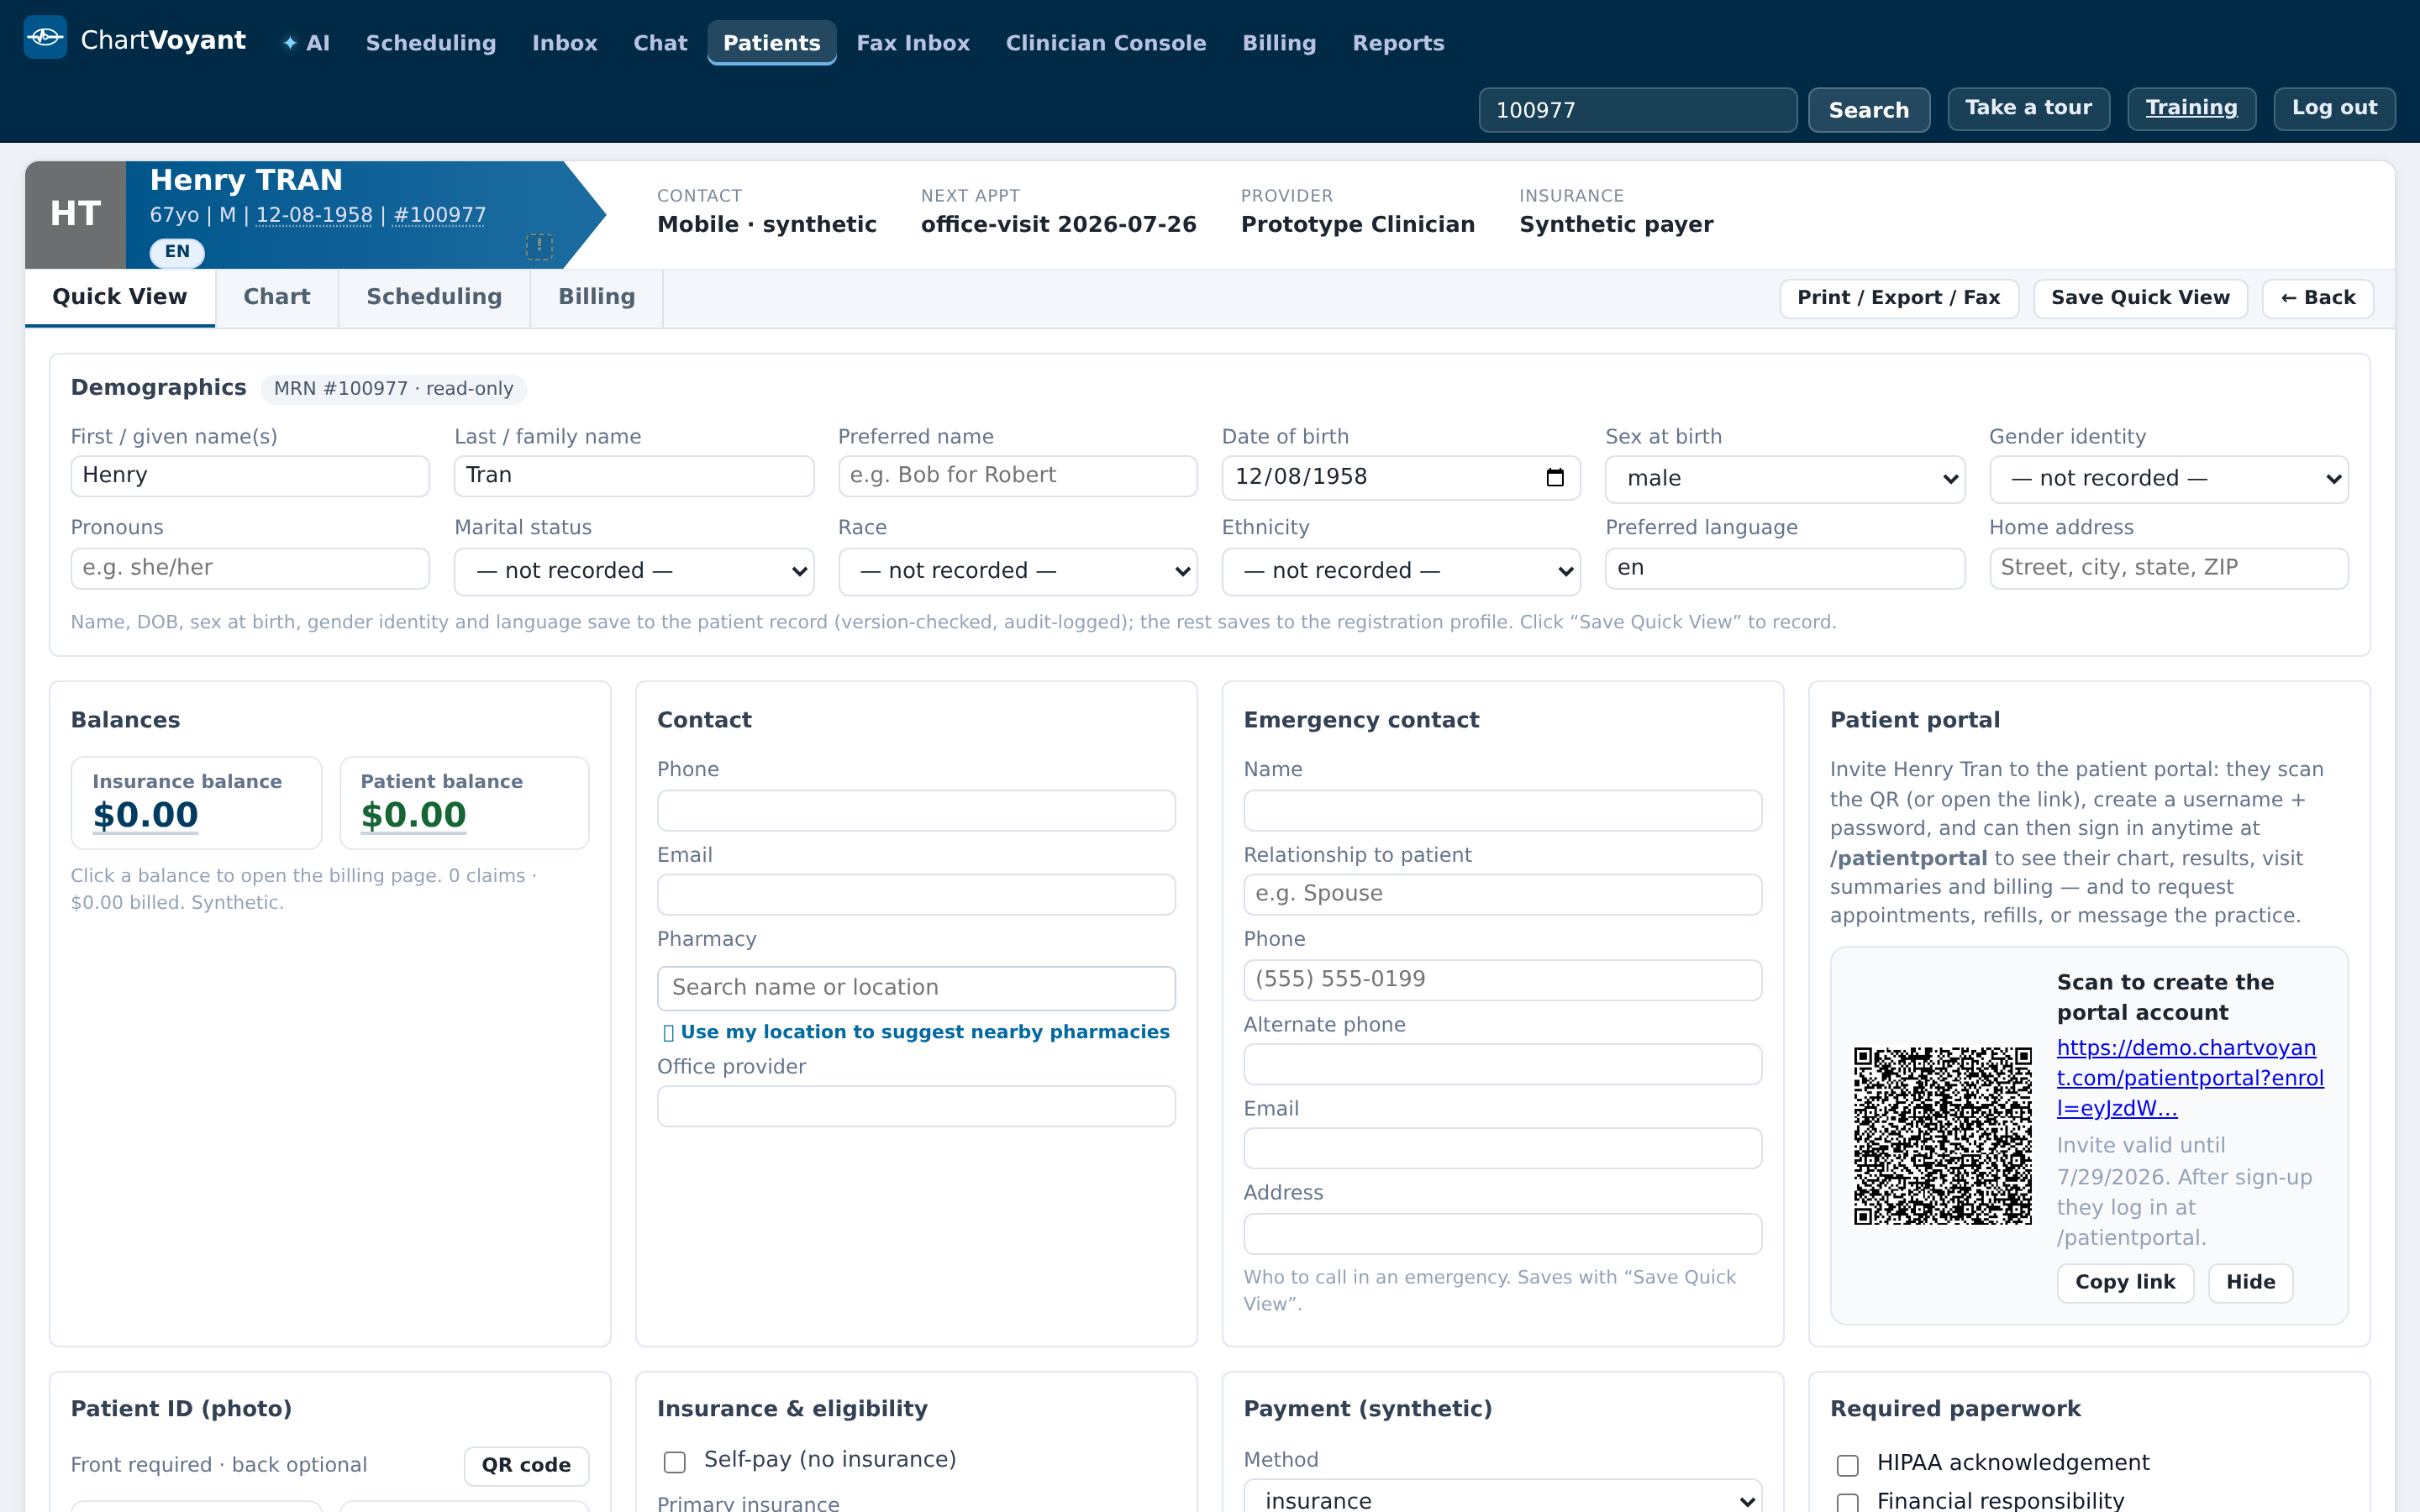Open the Gender identity dropdown
The width and height of the screenshot is (2420, 1512).
(x=2169, y=479)
